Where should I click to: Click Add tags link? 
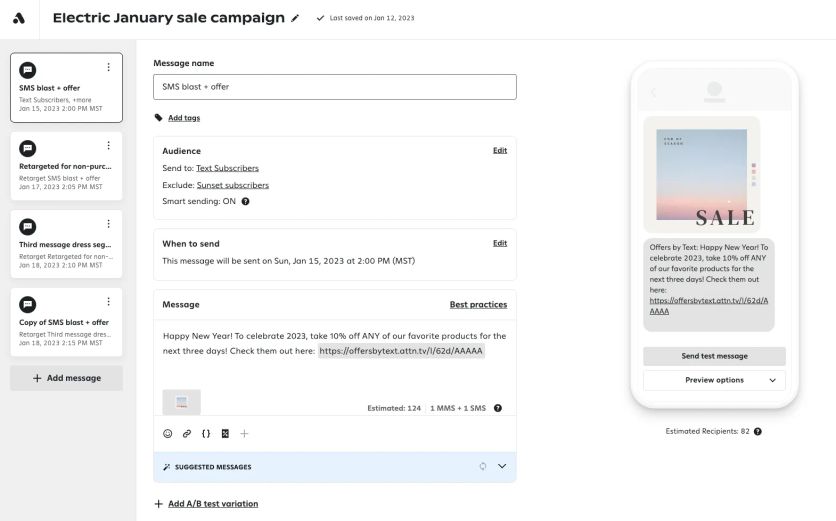pos(184,118)
